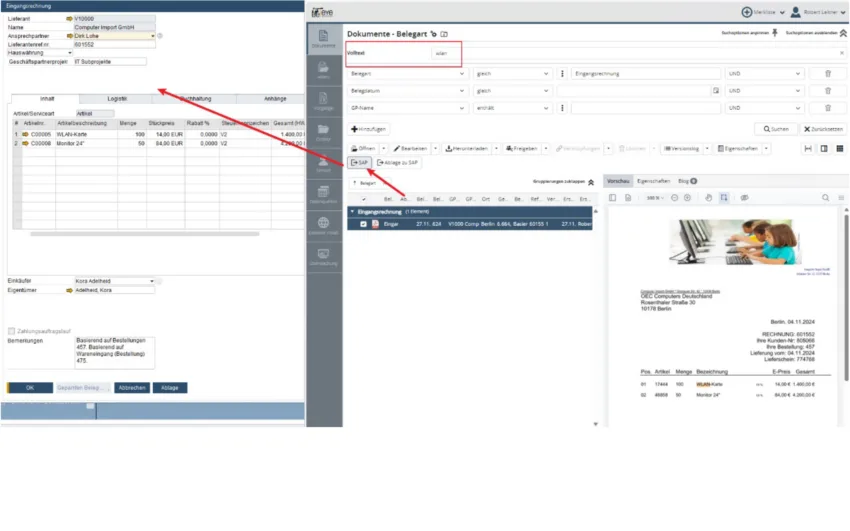This screenshot has height=531, width=850.
Task: Click the OK button in Eingangsrechnung window
Action: (30, 388)
